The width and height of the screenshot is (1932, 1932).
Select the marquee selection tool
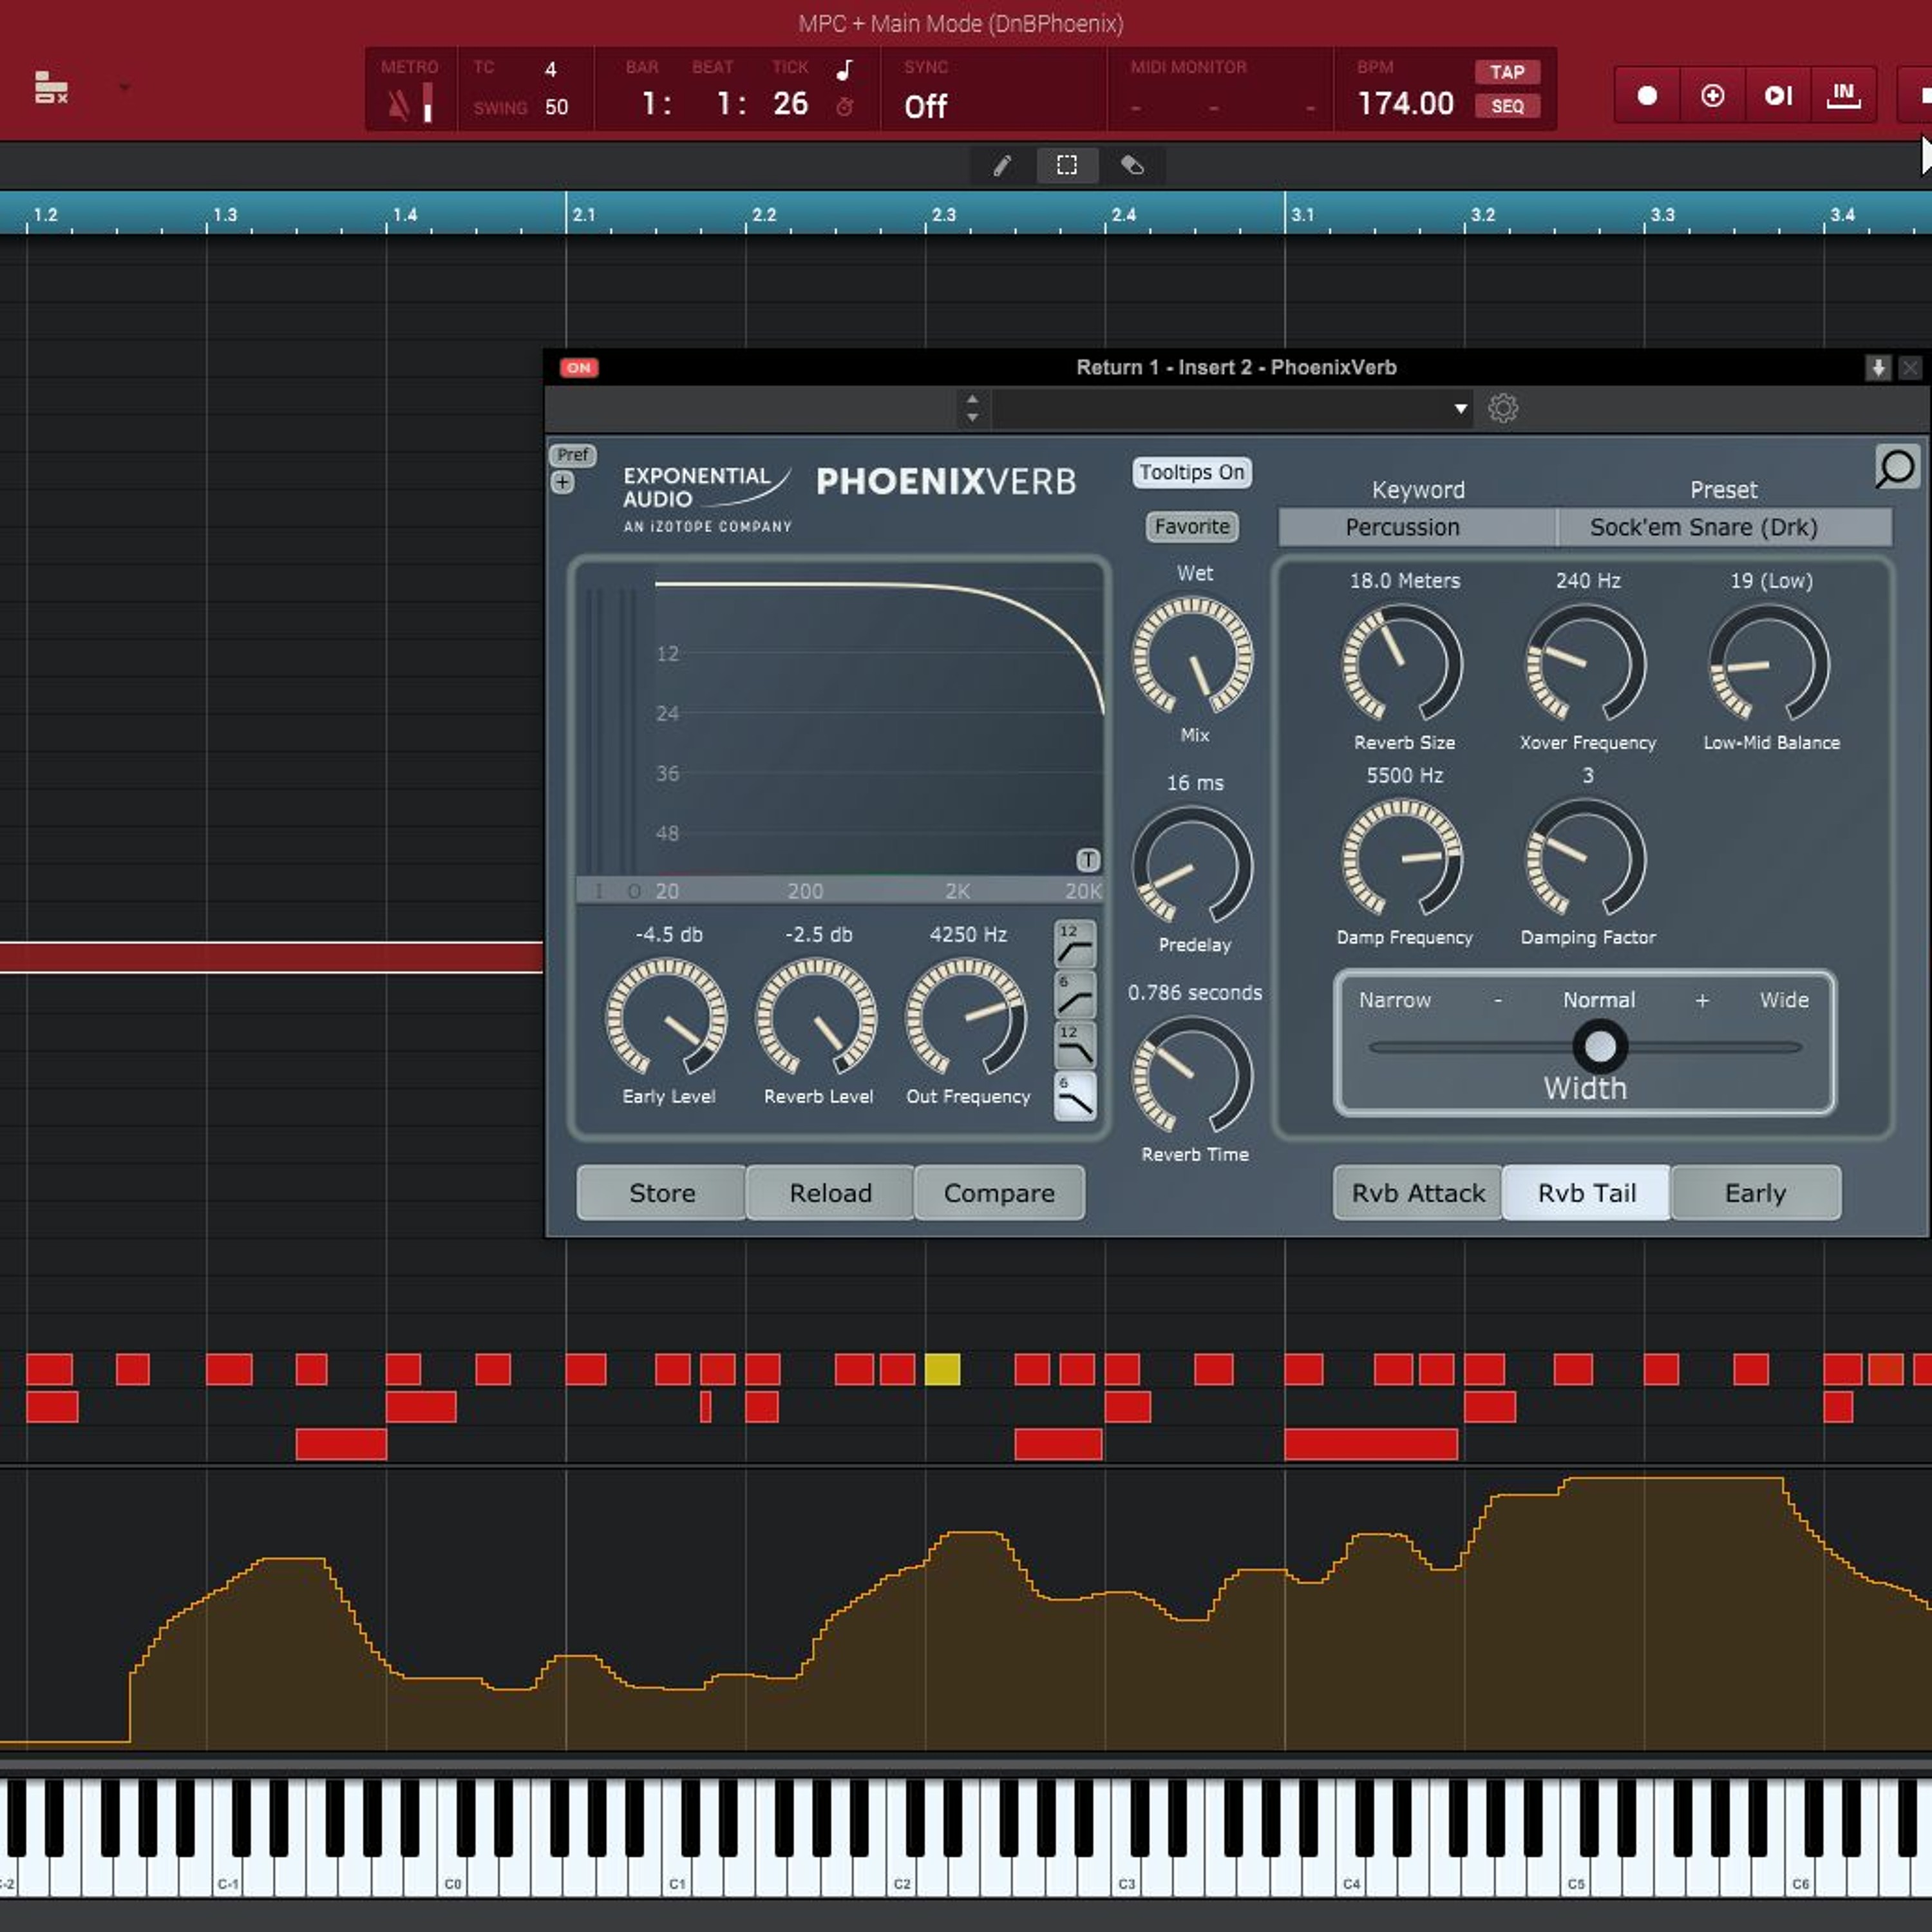pos(1067,165)
